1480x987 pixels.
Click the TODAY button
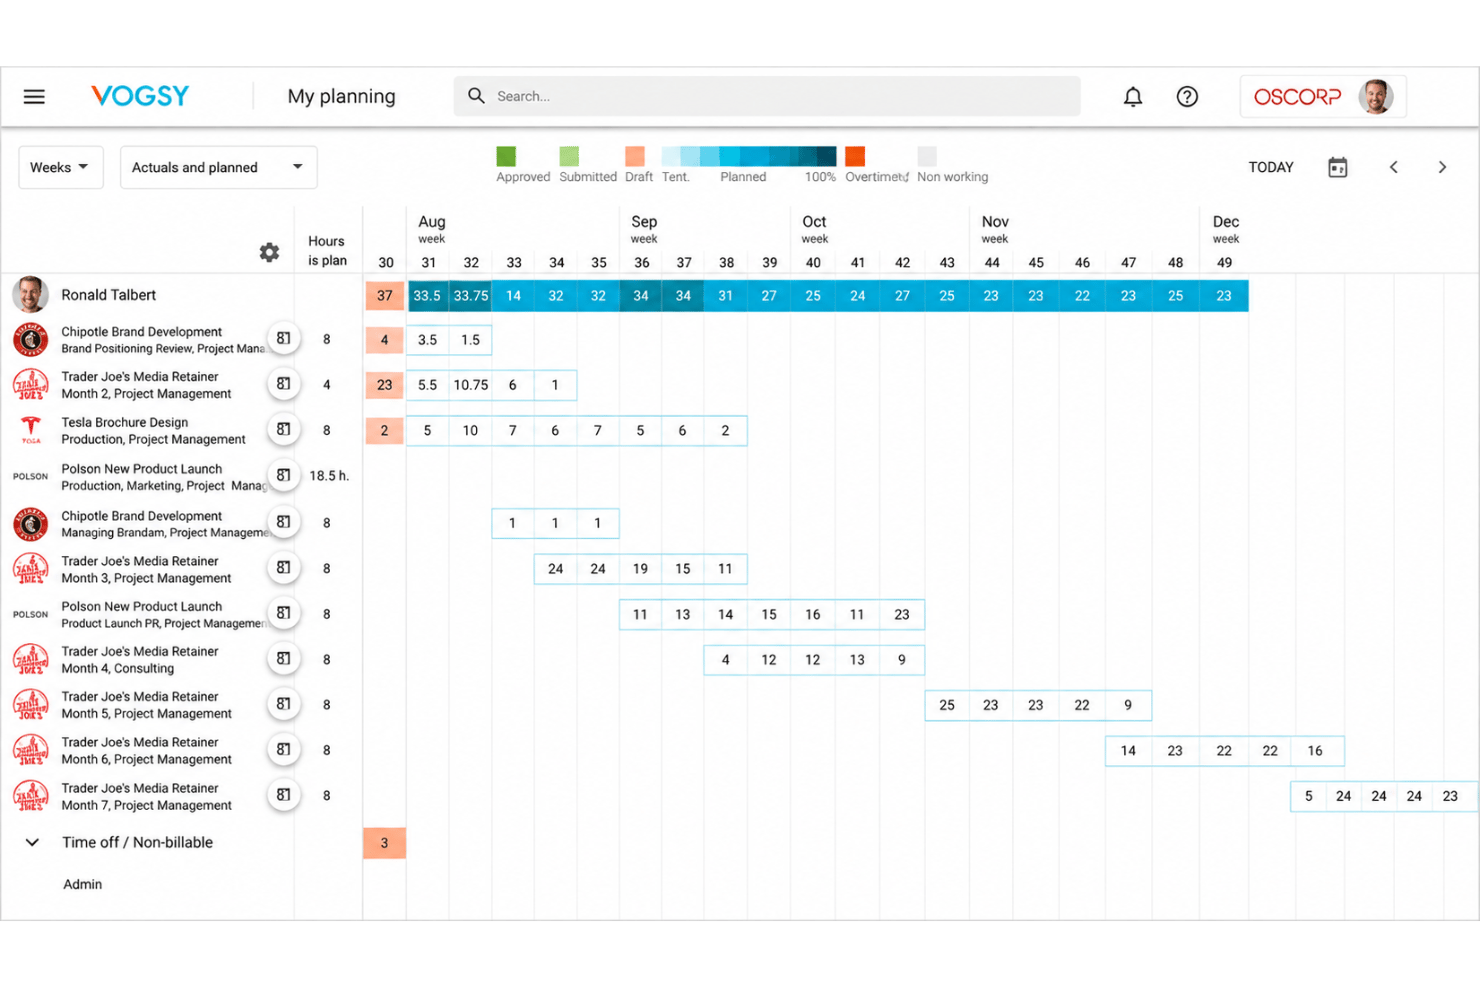[1271, 167]
